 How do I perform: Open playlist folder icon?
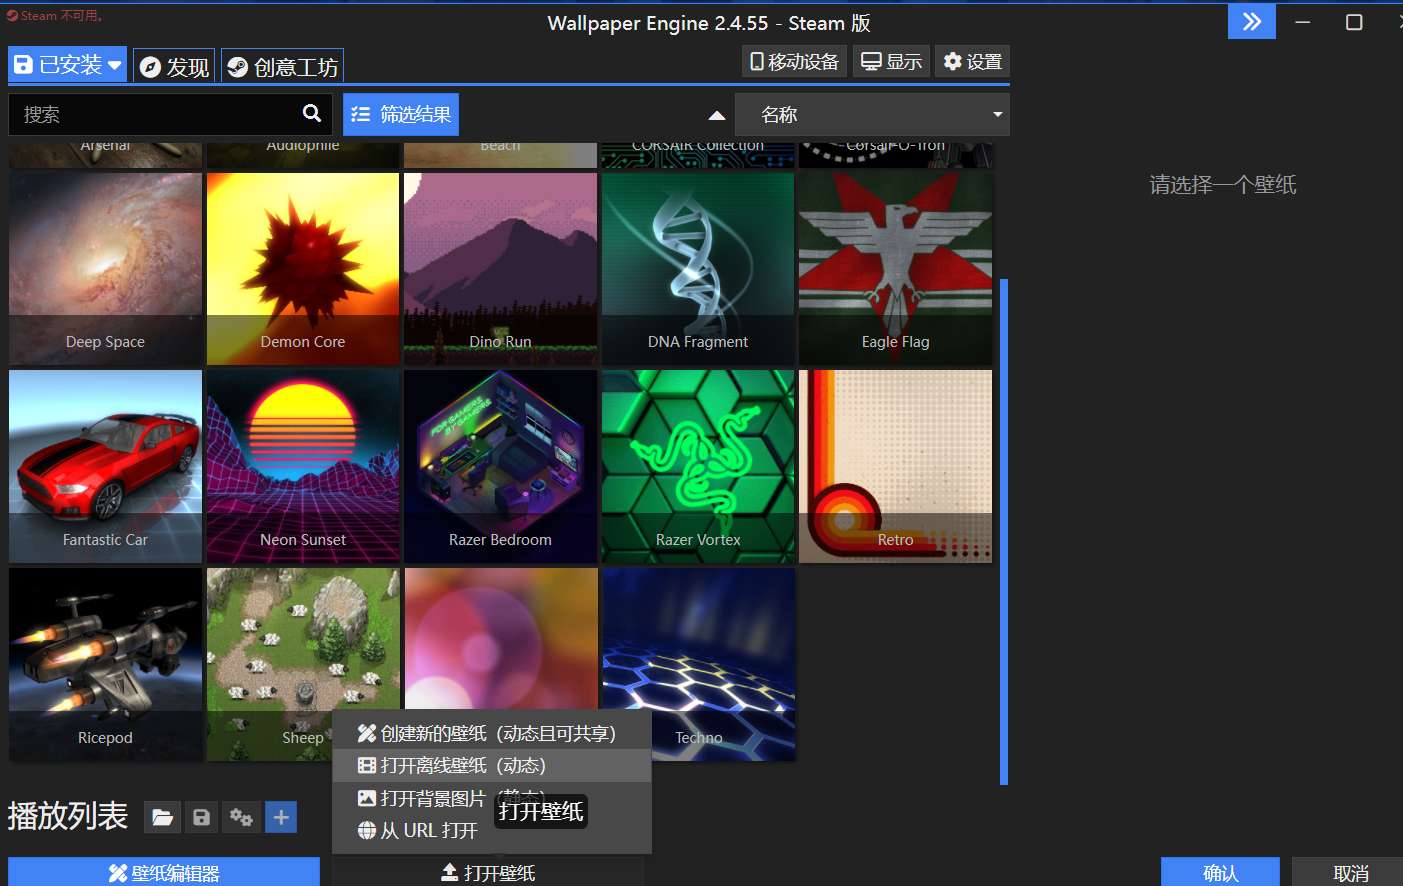(162, 818)
